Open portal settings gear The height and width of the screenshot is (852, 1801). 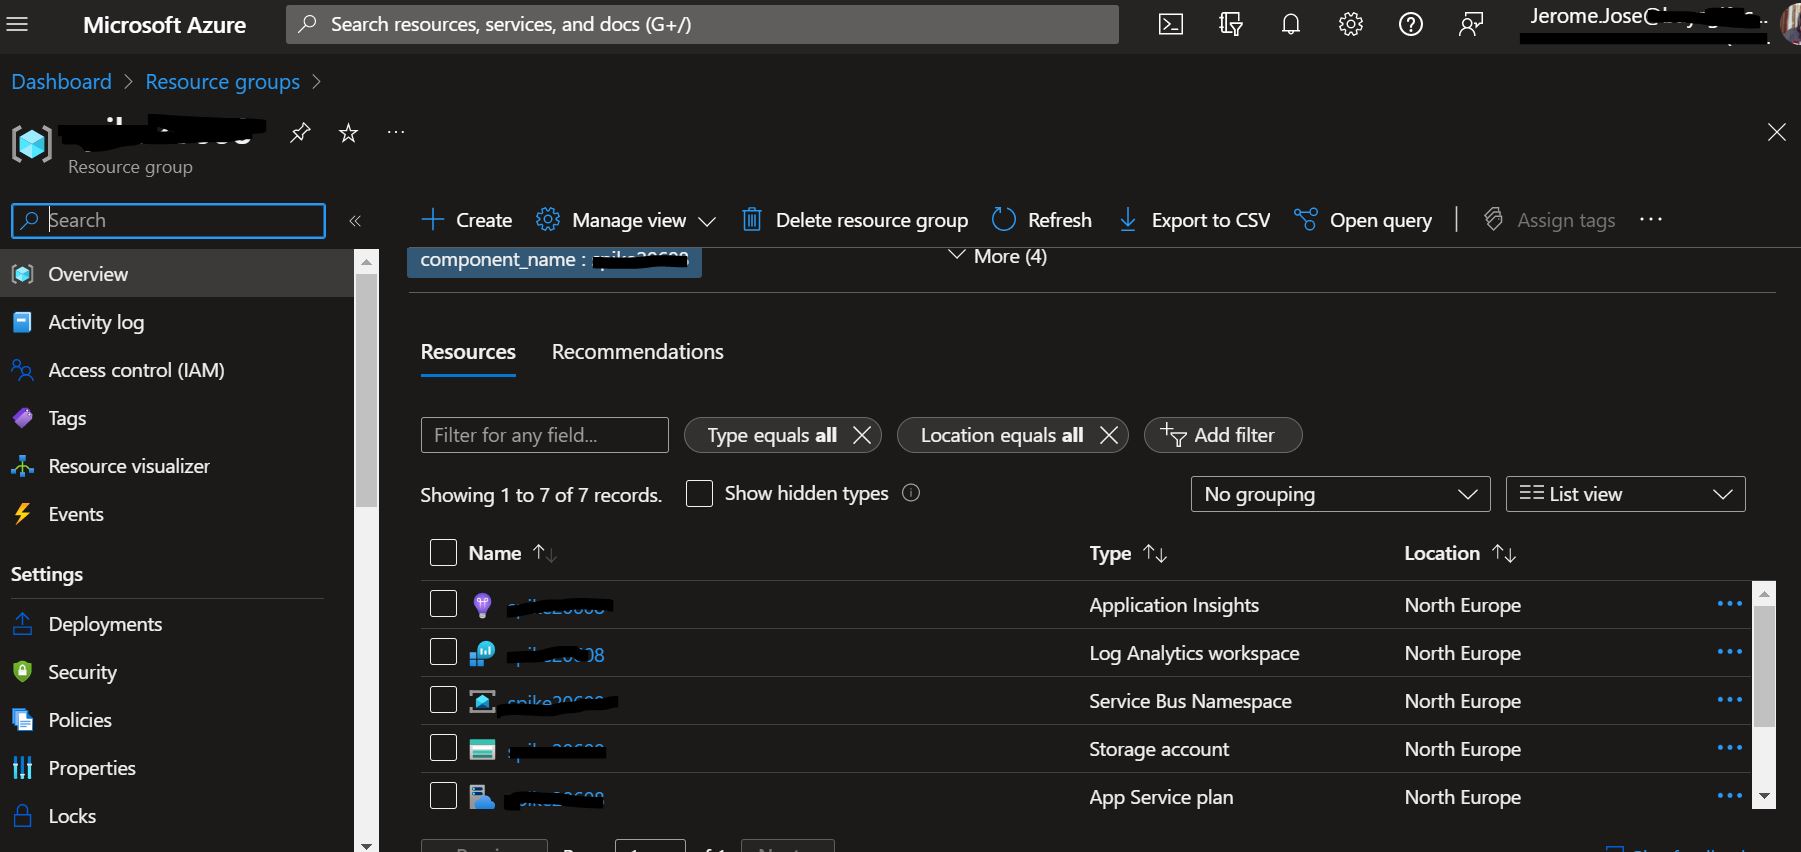click(x=1351, y=24)
